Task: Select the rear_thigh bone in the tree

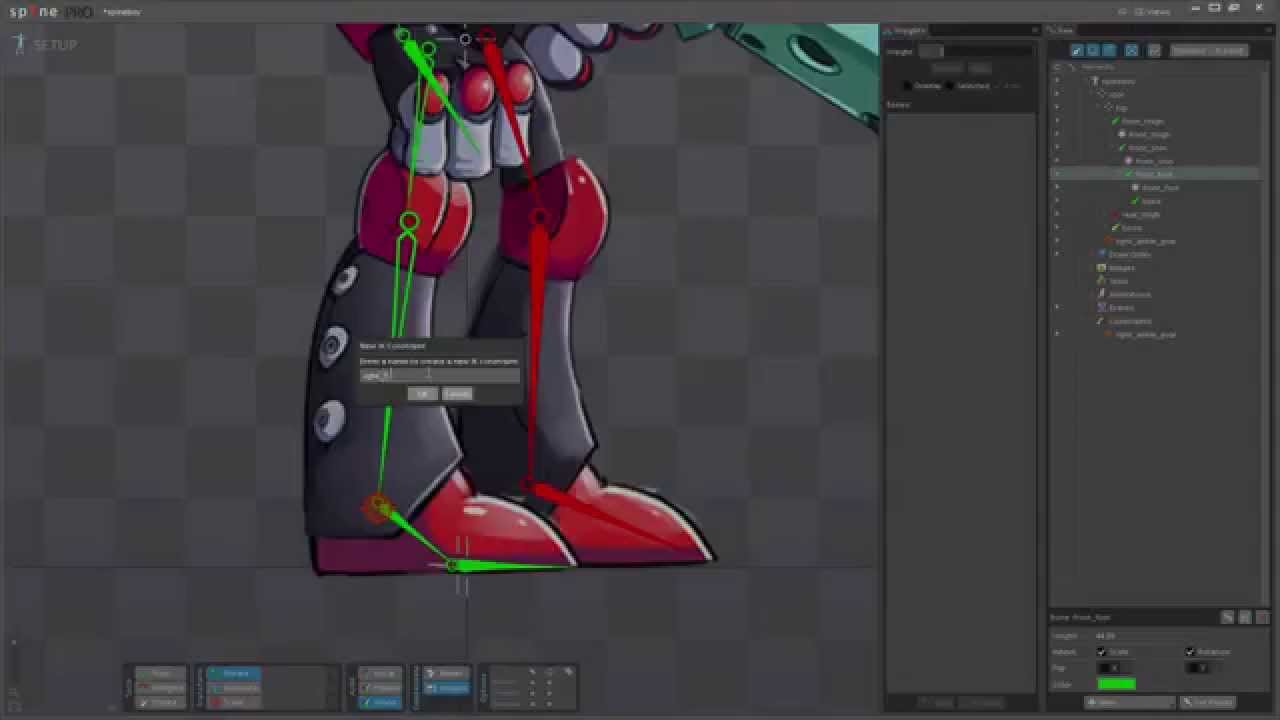Action: [1140, 214]
